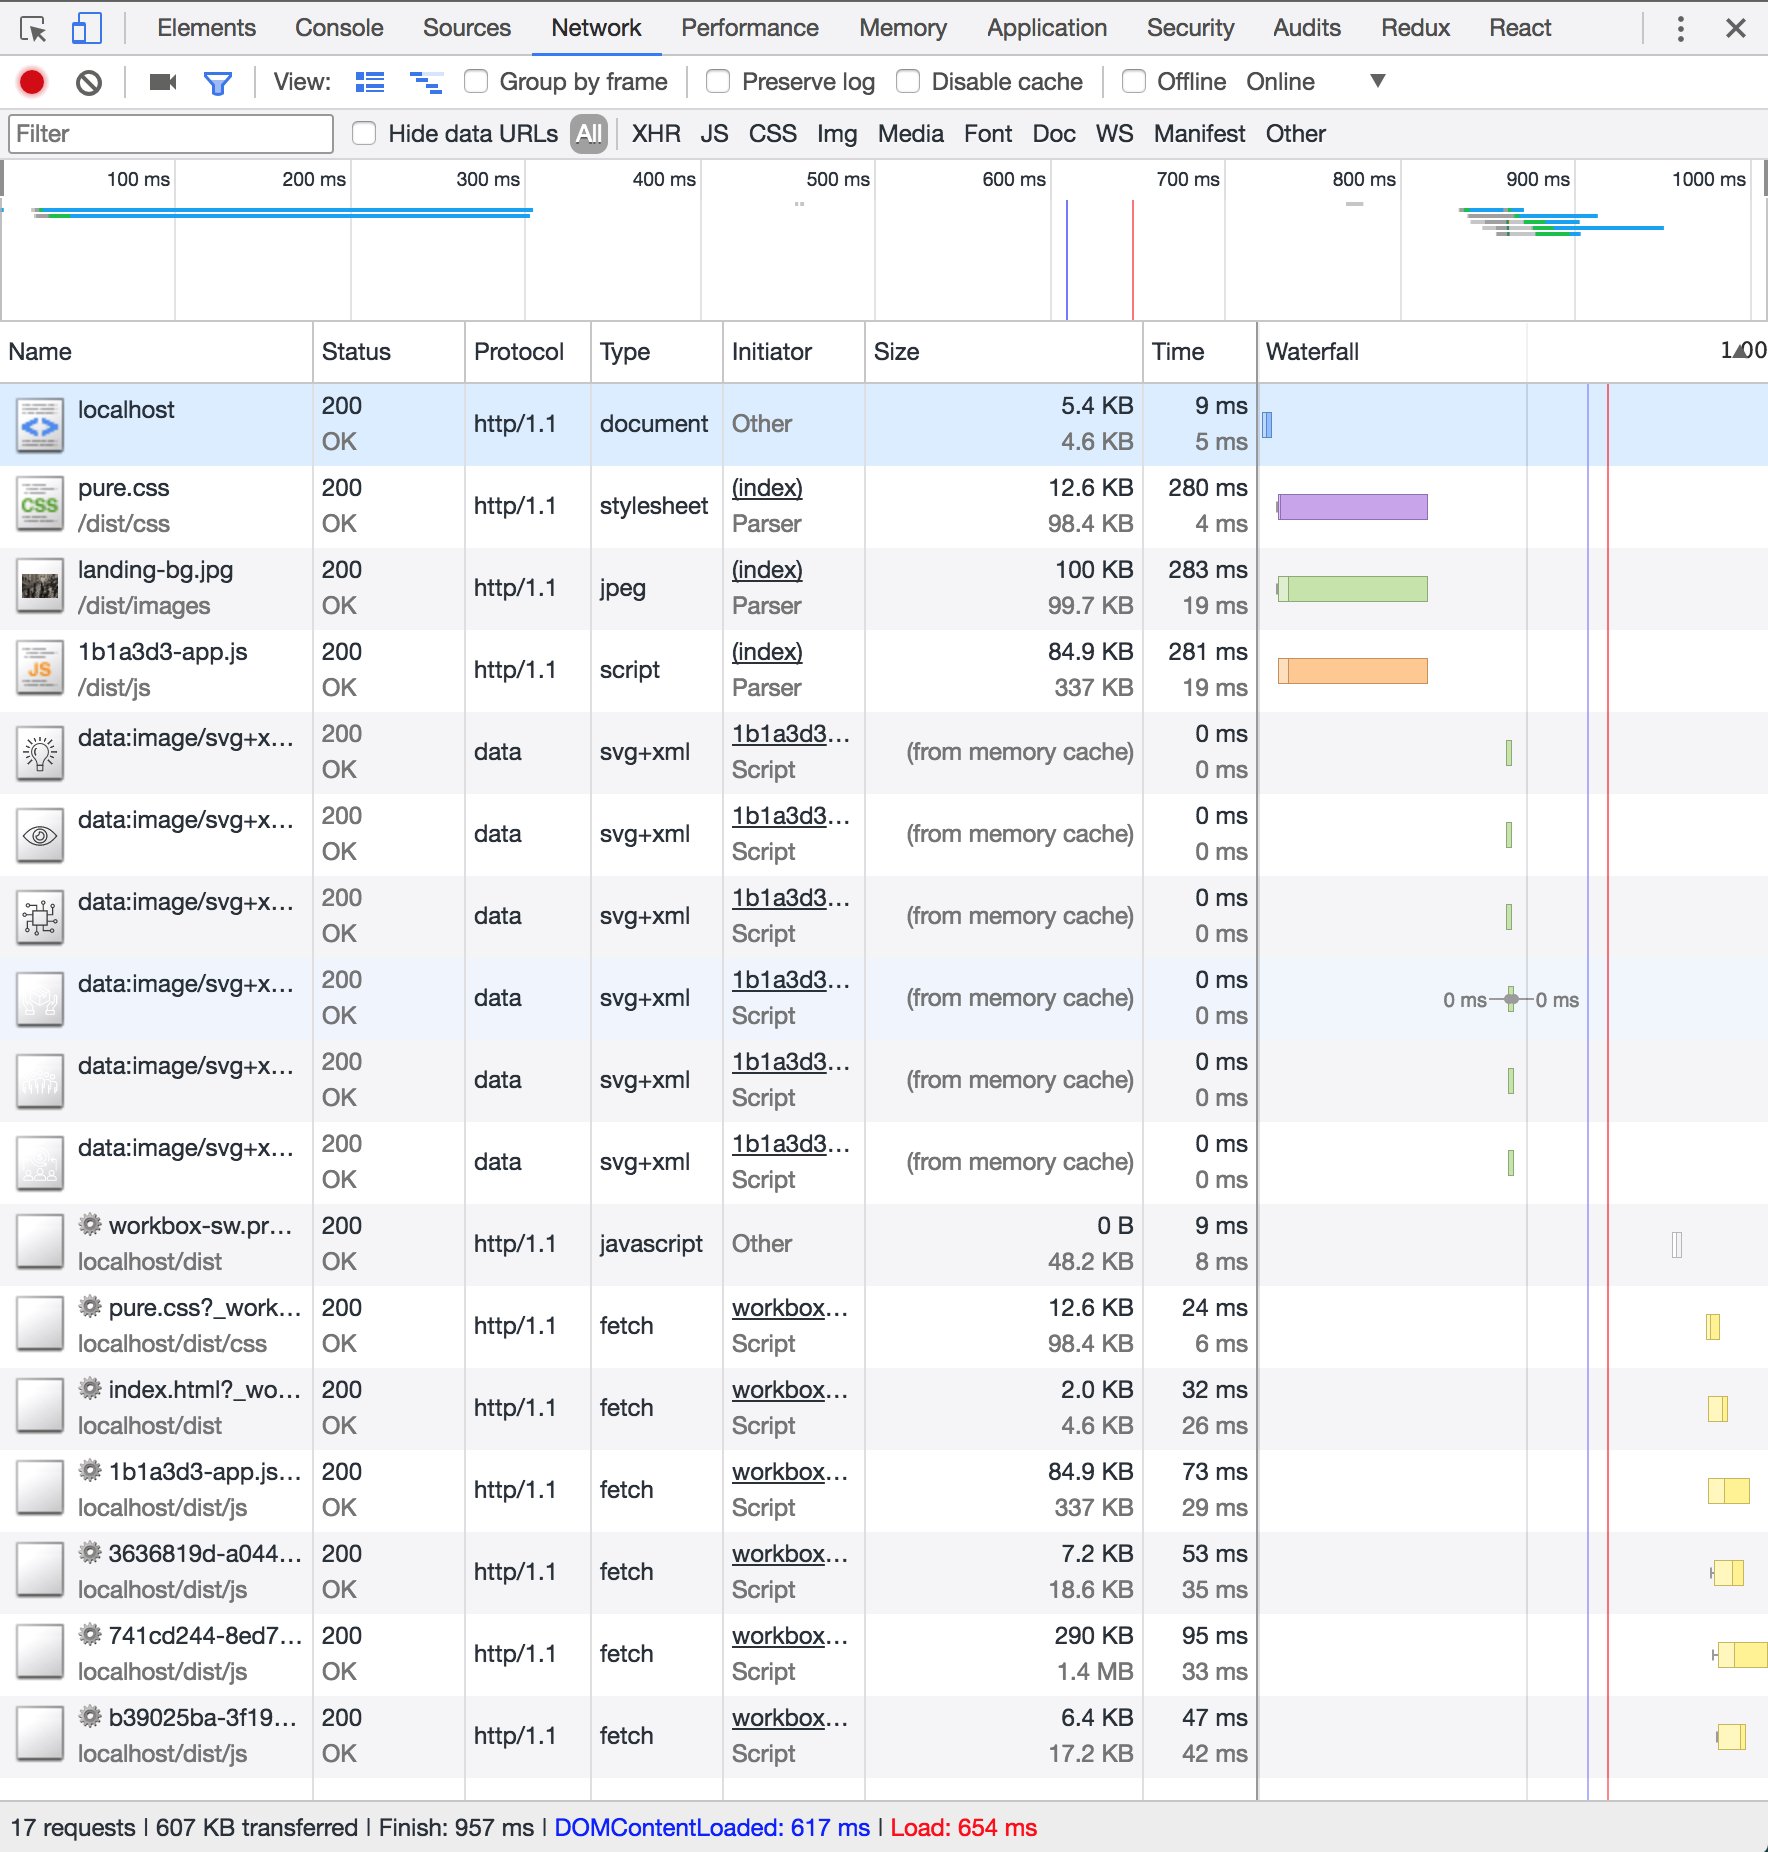
Task: Show waterfall overview view
Action: point(427,82)
